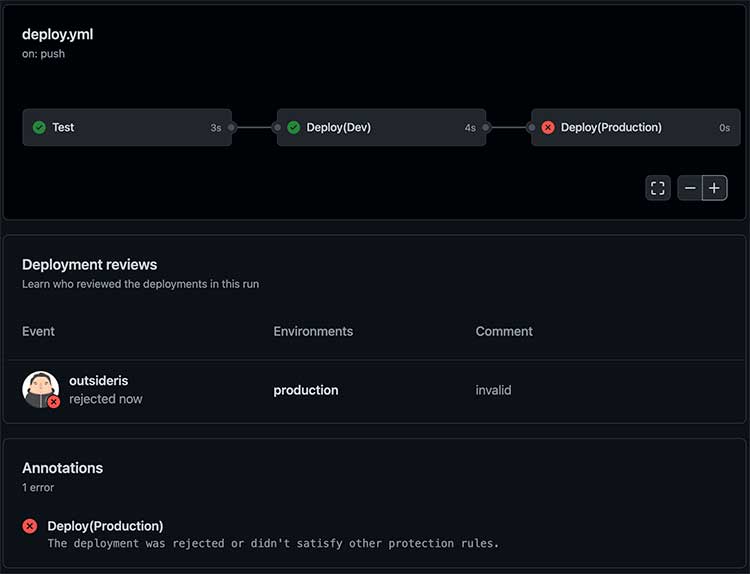
Task: Click the Comment column header
Action: point(504,331)
